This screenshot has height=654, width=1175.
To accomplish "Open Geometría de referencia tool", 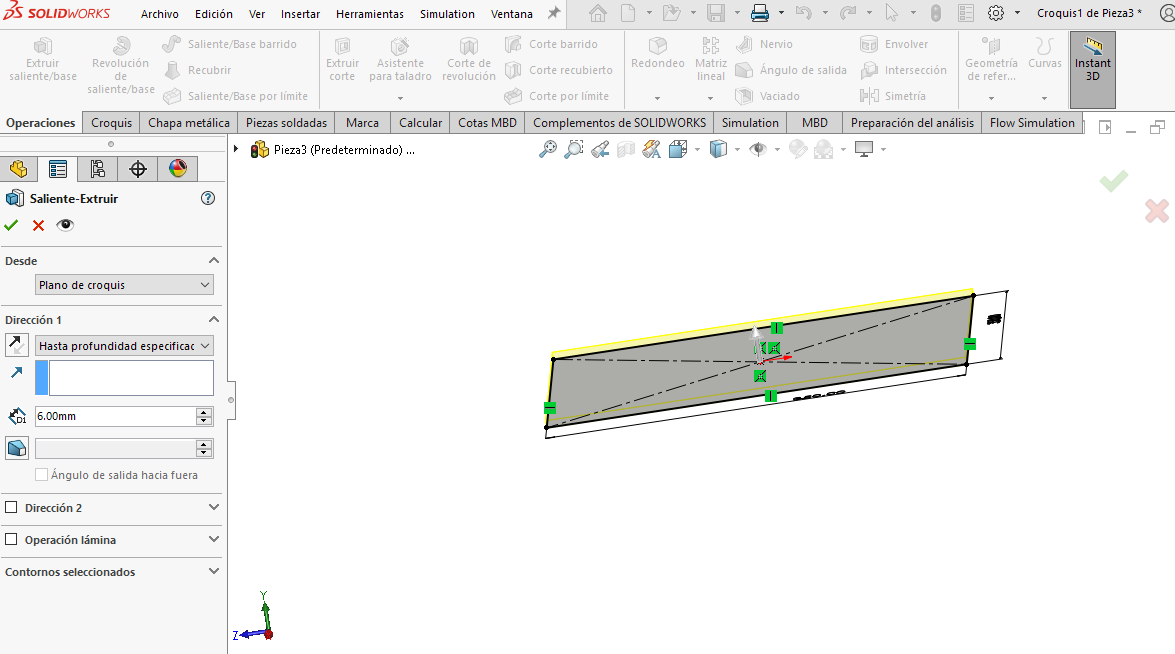I will point(991,59).
